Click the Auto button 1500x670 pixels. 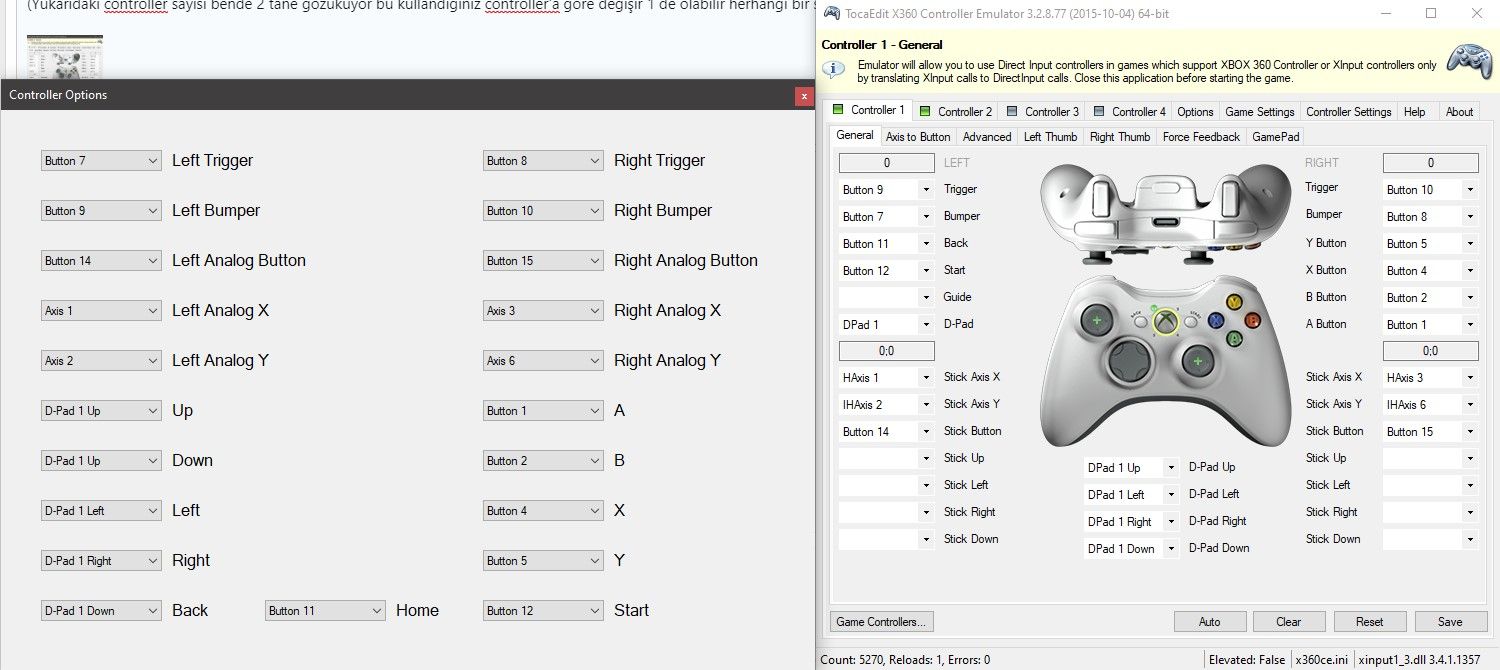(x=1210, y=621)
